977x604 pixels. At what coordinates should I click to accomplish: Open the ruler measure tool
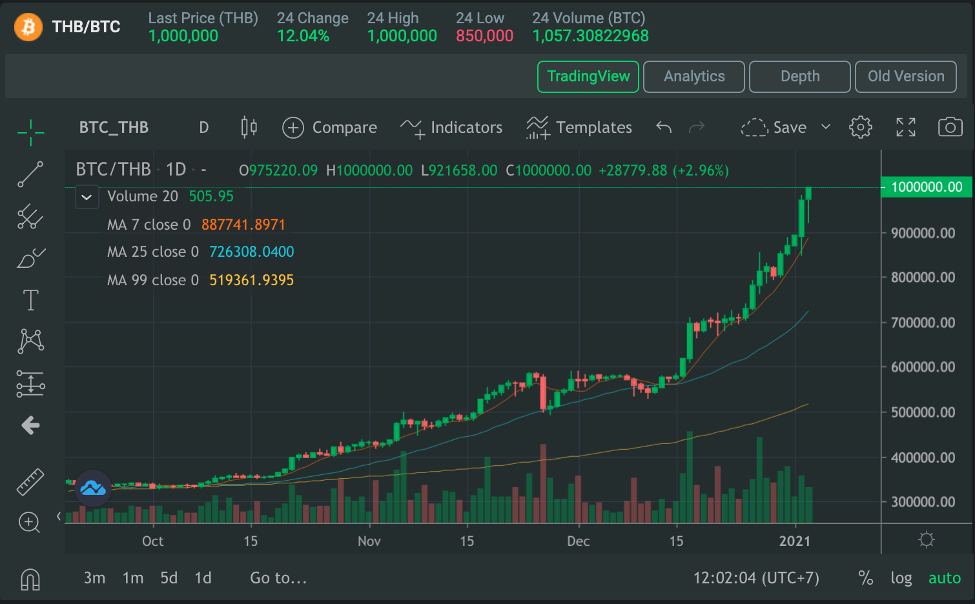tap(31, 482)
